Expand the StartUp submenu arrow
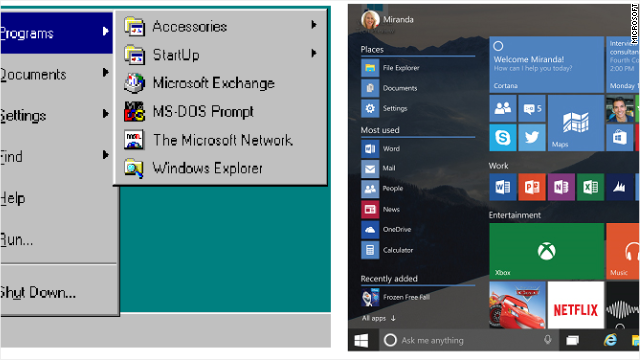Screen dimensions: 640x360 point(313,53)
